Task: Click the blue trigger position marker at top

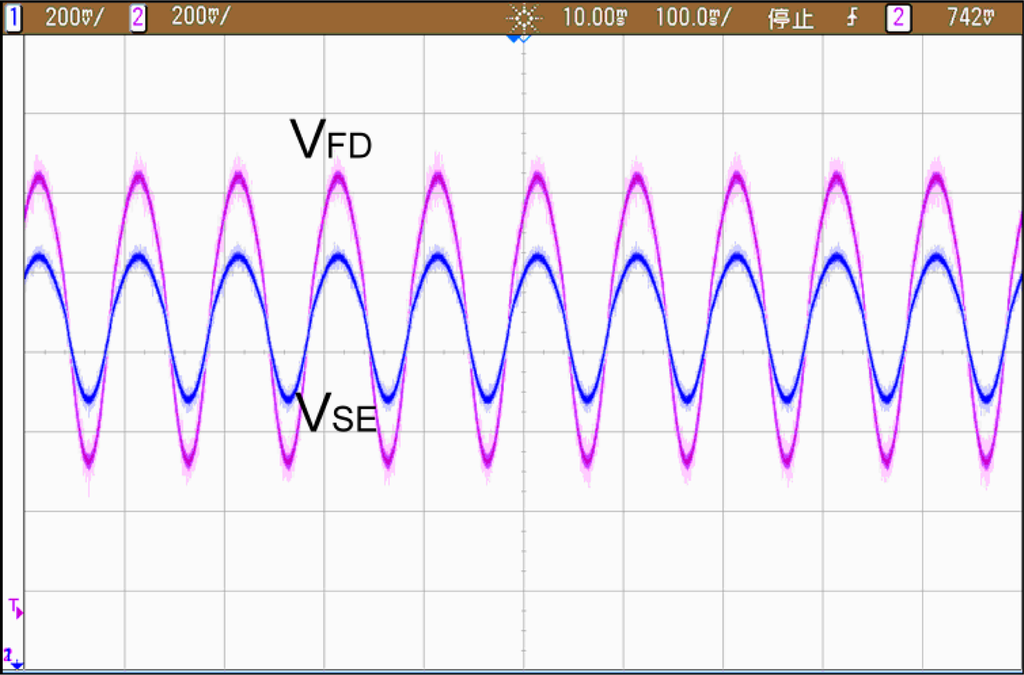Action: coord(516,39)
